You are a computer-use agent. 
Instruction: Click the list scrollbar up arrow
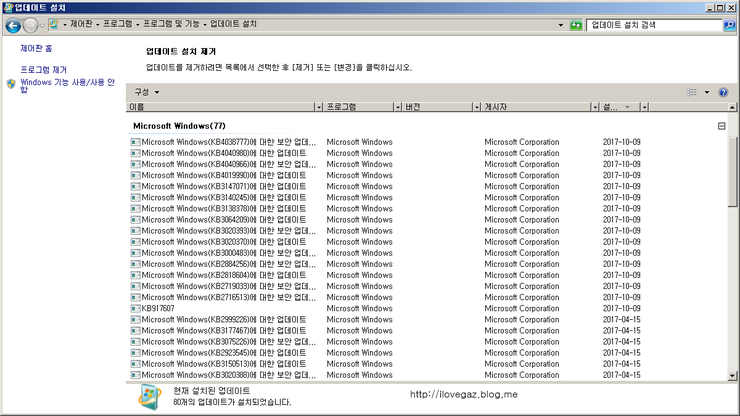732,108
